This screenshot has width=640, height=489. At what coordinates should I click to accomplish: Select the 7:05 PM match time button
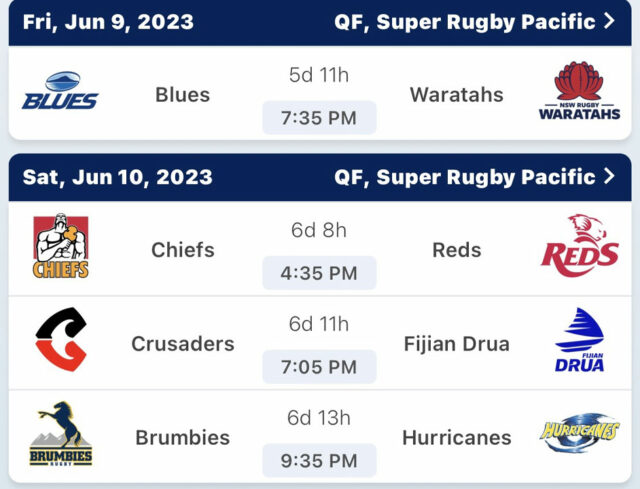pos(319,367)
